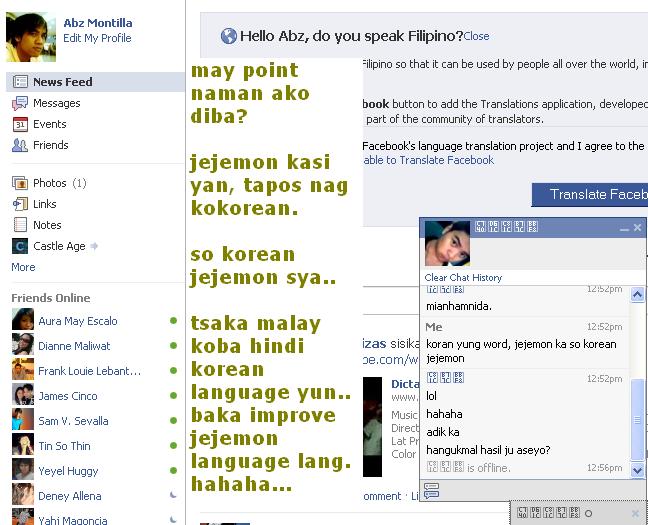Click James Cinco's avatar thumbnail
The height and width of the screenshot is (525, 648).
pos(23,394)
